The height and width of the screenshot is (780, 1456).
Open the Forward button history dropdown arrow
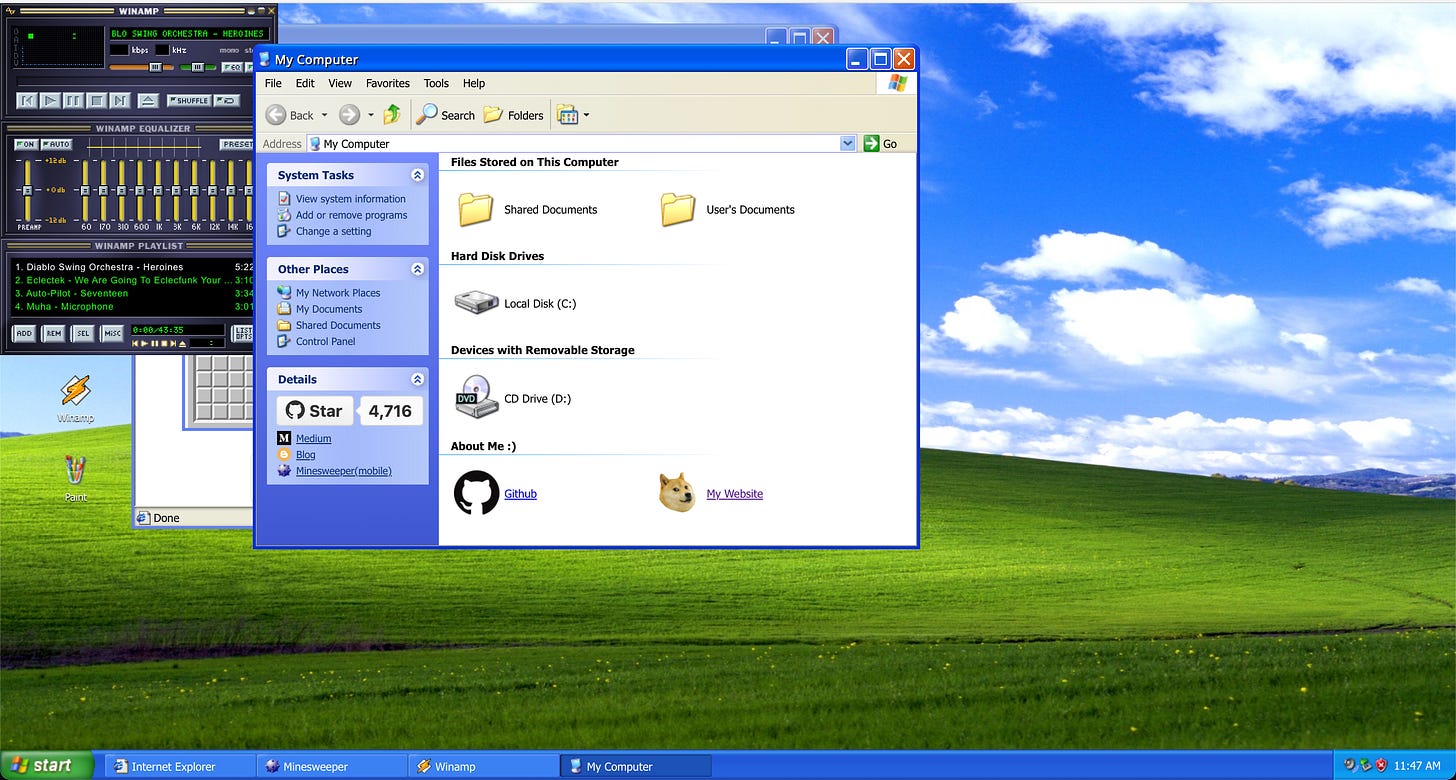pos(370,115)
